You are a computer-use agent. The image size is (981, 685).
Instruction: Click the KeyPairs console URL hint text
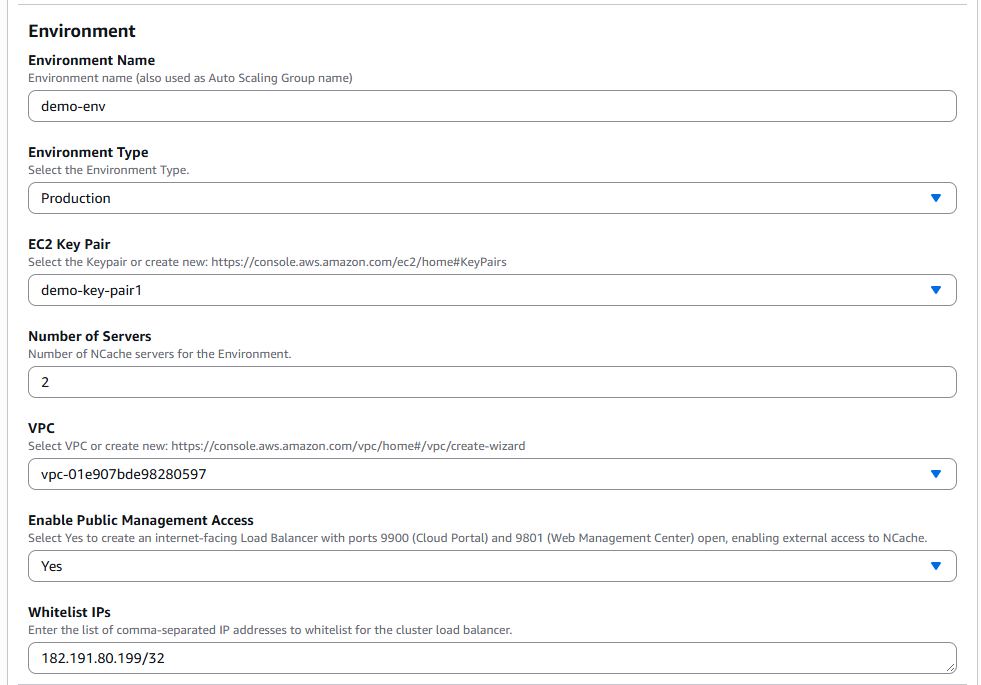267,262
